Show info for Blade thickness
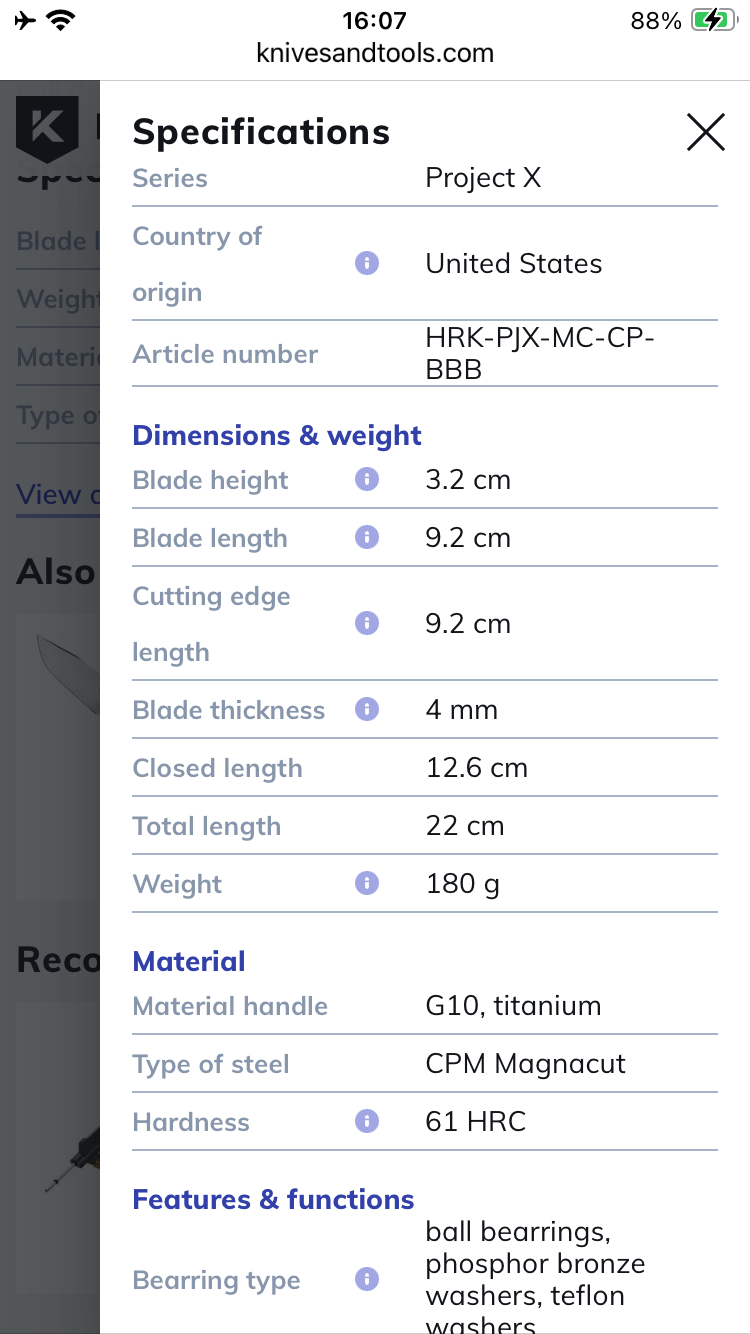This screenshot has height=1334, width=750. click(367, 710)
